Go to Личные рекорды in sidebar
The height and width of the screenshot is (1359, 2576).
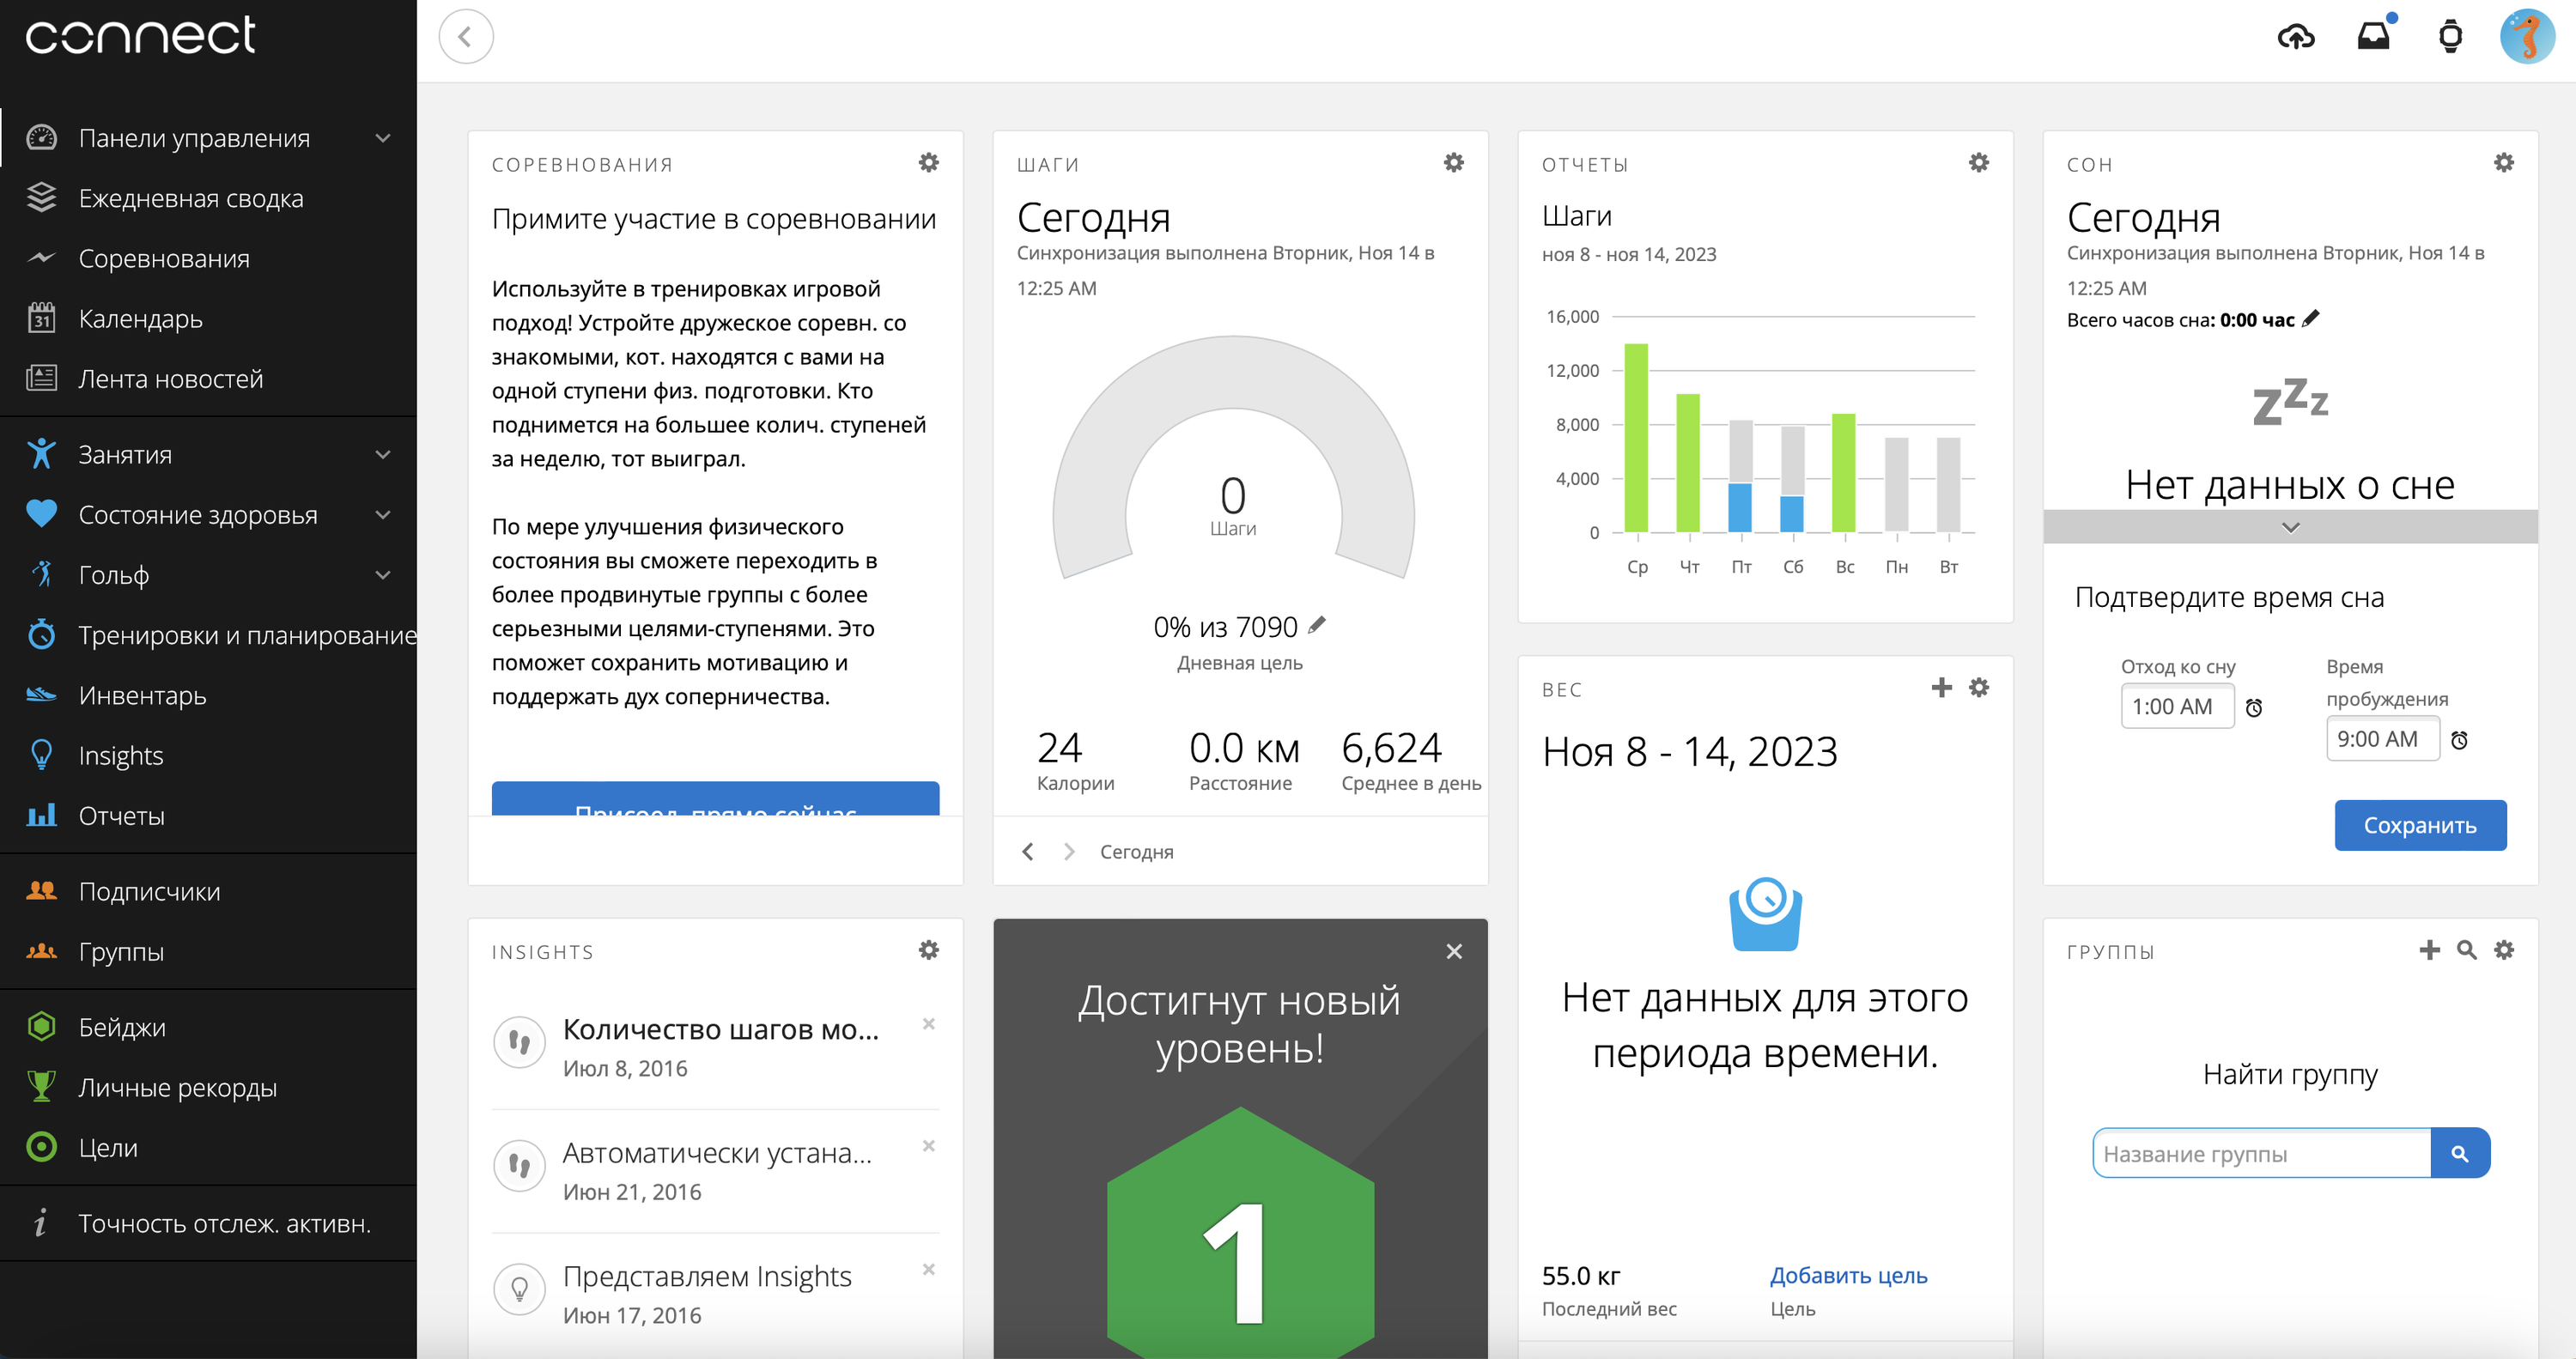point(177,1087)
